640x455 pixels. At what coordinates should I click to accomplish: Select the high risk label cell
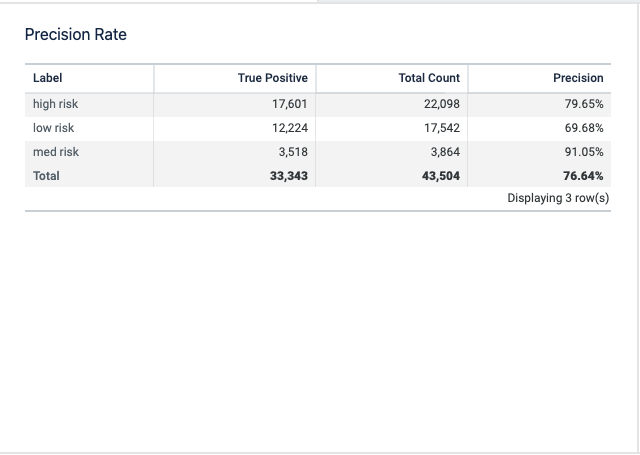tap(55, 104)
